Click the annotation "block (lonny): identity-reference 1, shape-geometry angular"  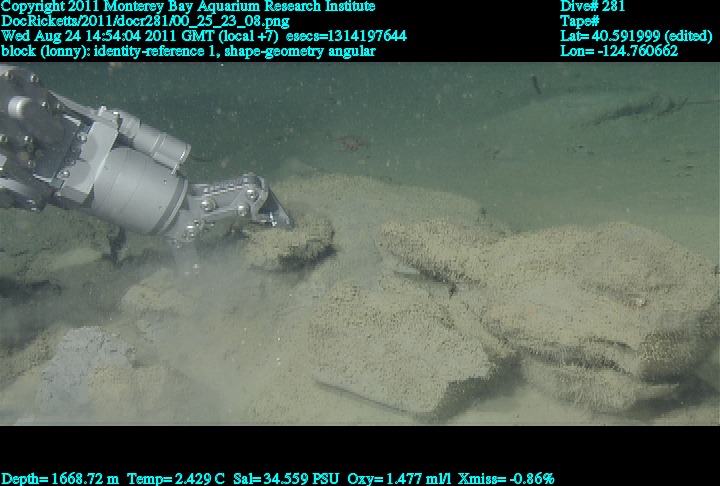click(x=188, y=51)
